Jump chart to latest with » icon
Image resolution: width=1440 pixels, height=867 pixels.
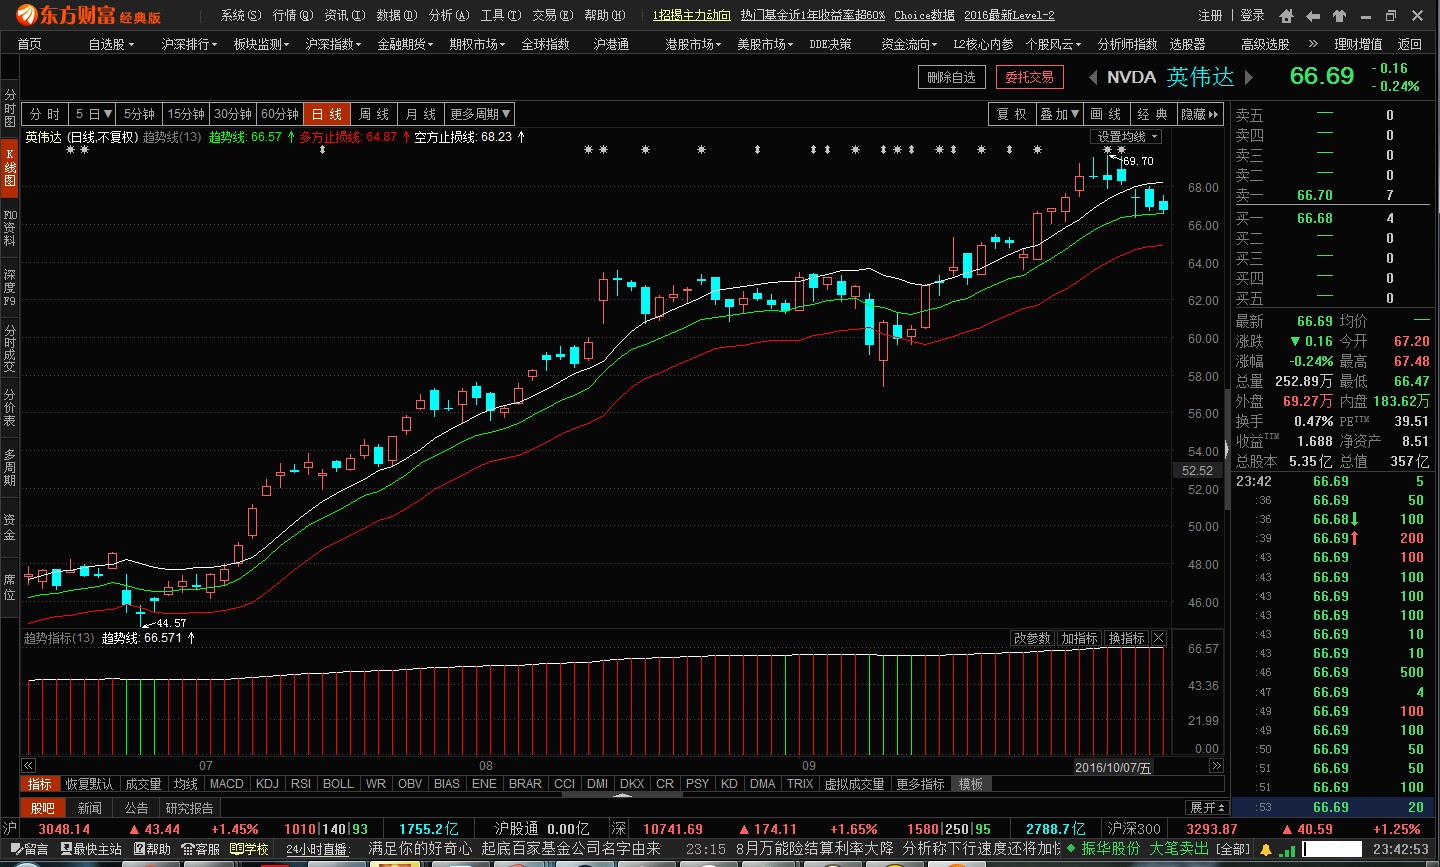(x=1217, y=766)
